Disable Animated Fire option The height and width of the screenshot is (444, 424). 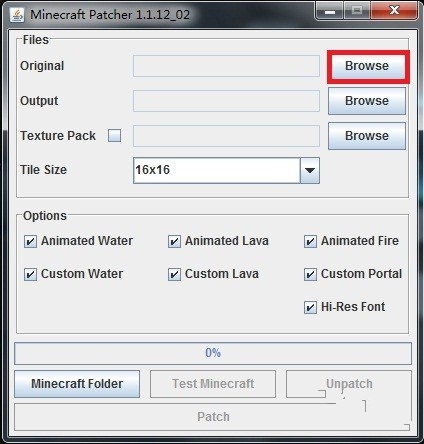310,241
